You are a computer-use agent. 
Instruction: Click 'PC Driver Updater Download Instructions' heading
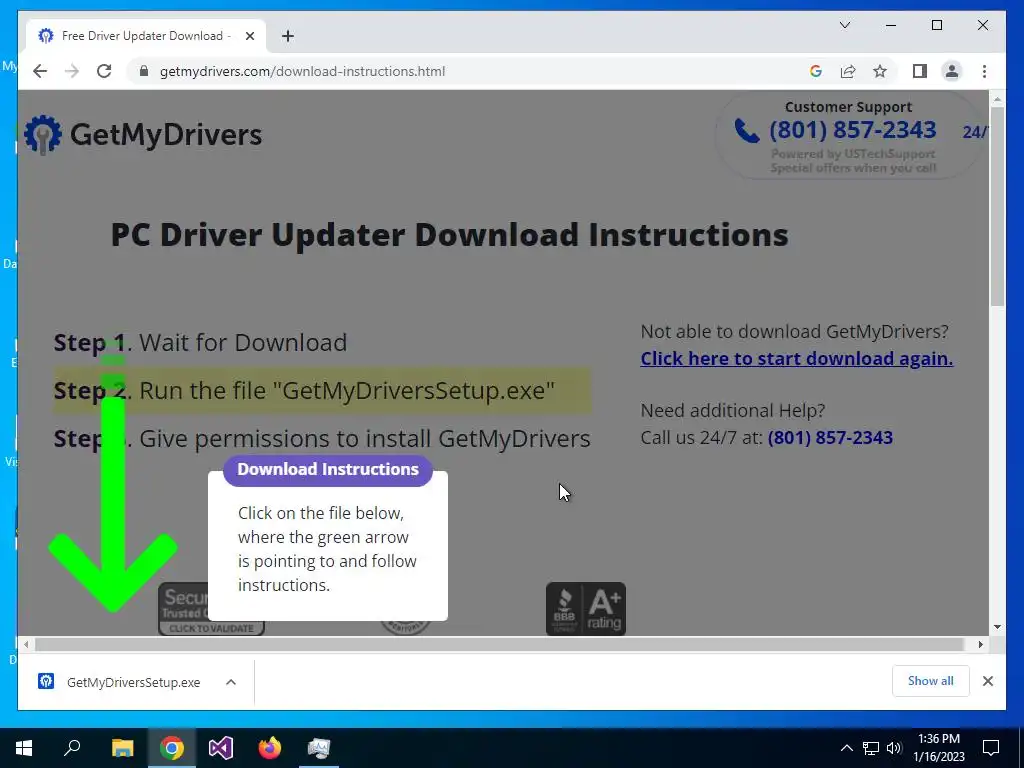(449, 235)
